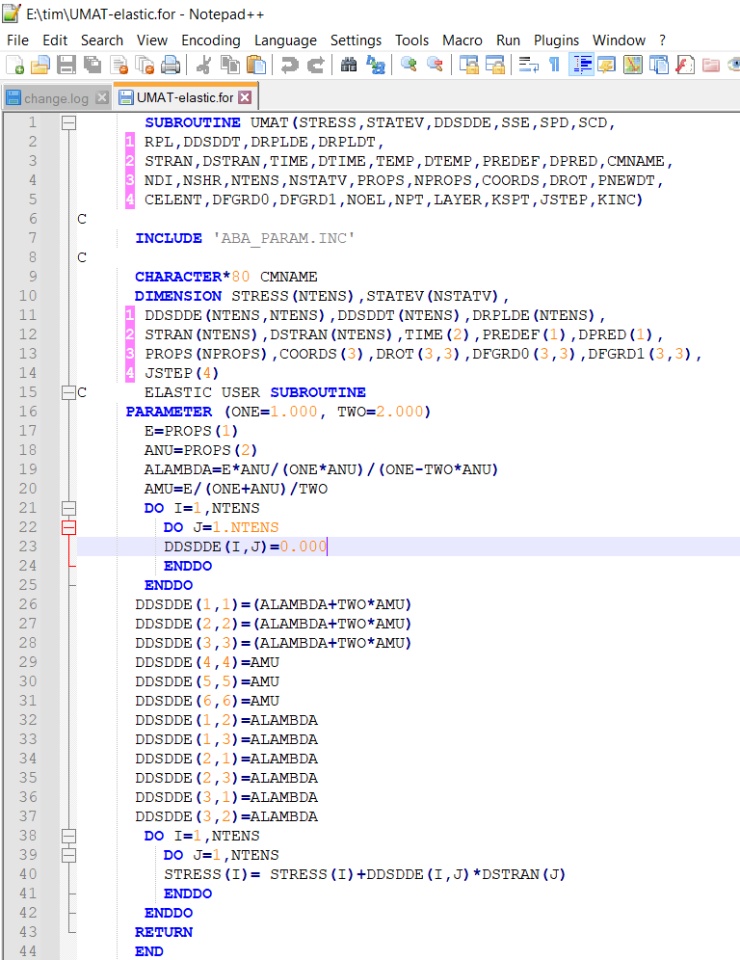Open File menu

coord(18,40)
